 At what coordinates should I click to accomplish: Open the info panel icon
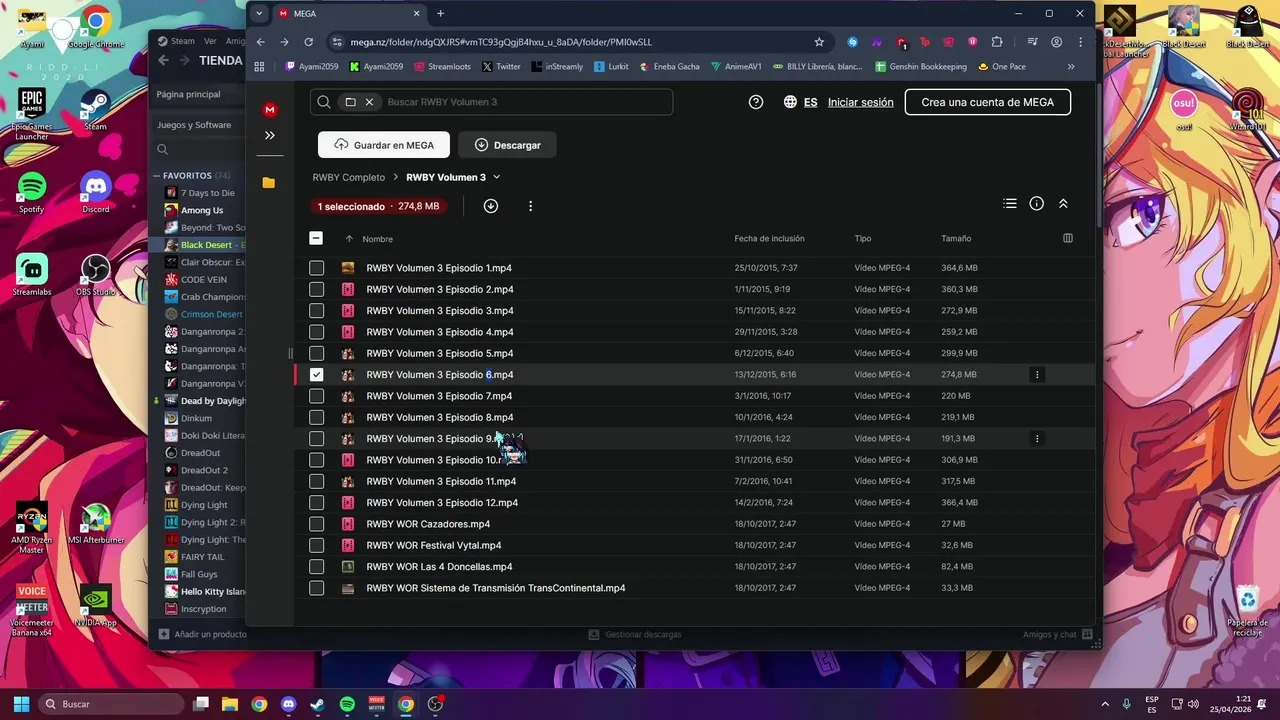pos(1037,203)
